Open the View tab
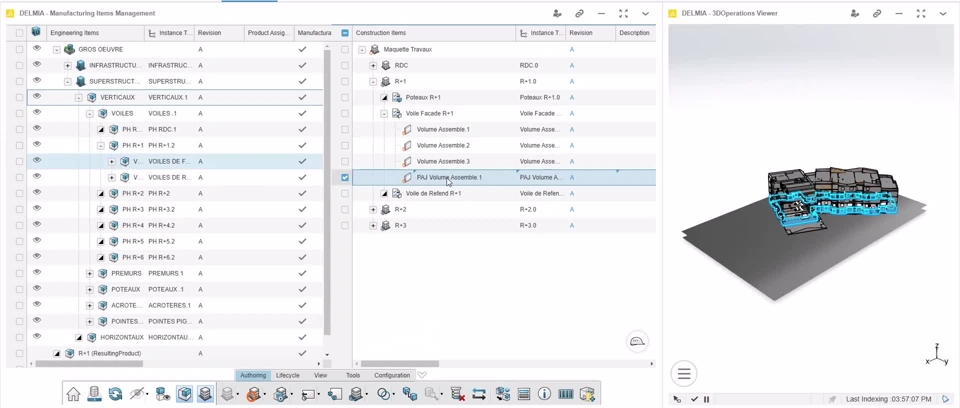Viewport: 960px width, 408px height. [320, 375]
